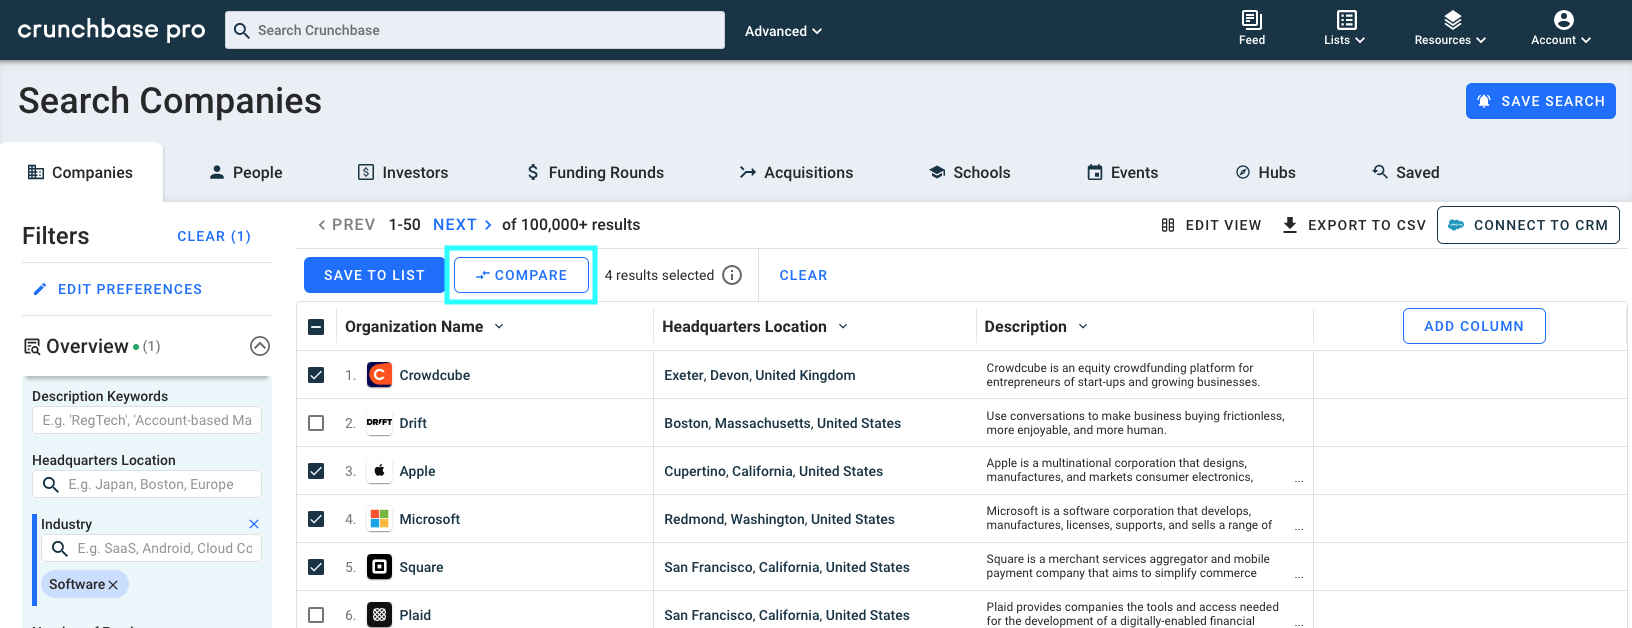Image resolution: width=1632 pixels, height=628 pixels.
Task: Open Headquarters Location column dropdown arrow
Action: 843,327
